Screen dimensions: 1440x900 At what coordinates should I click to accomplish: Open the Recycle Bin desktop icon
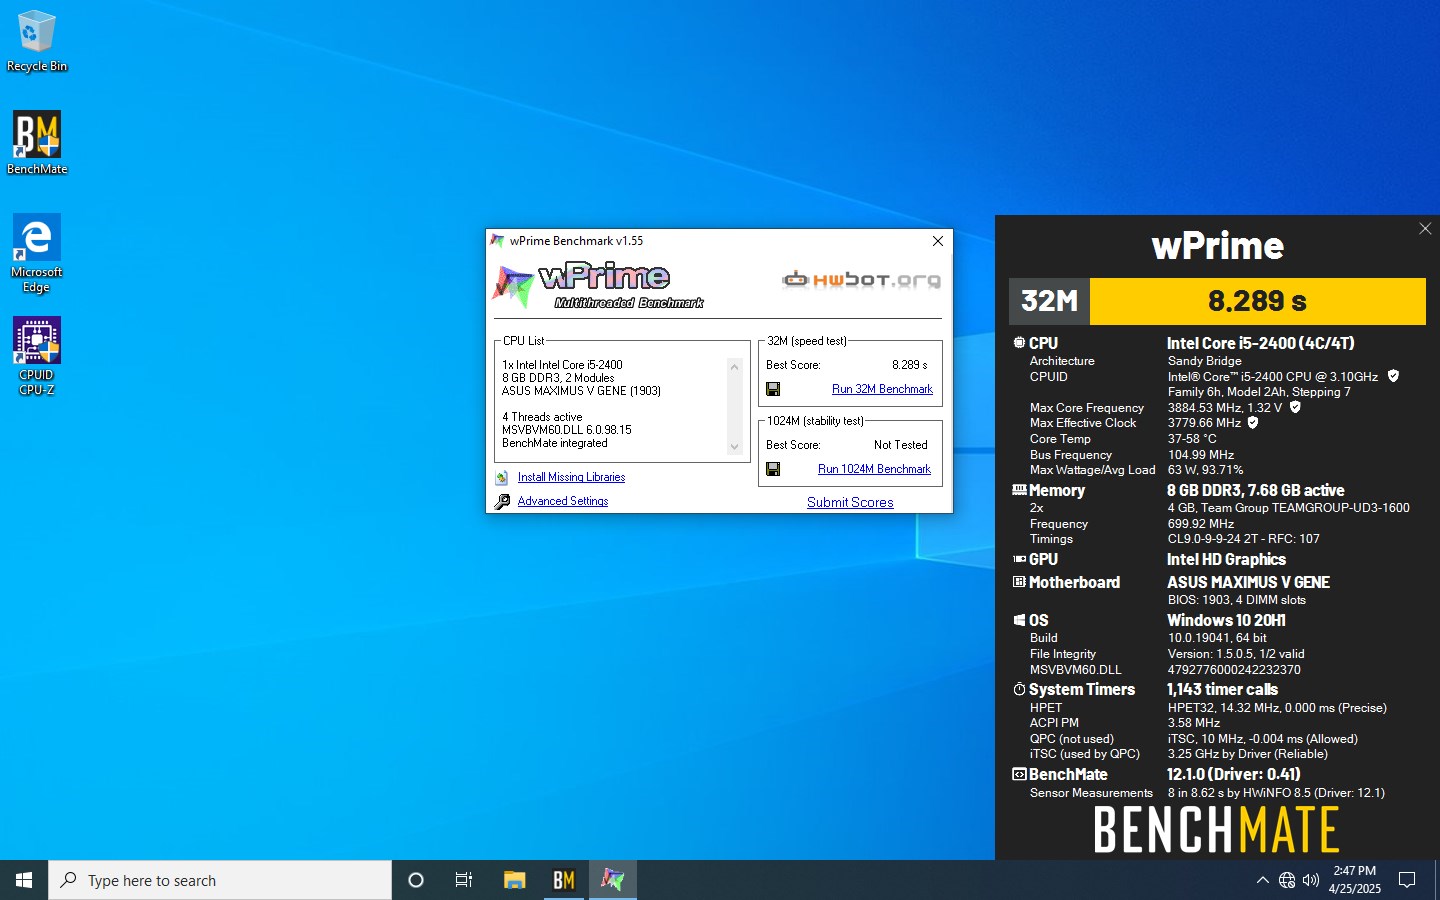(37, 41)
